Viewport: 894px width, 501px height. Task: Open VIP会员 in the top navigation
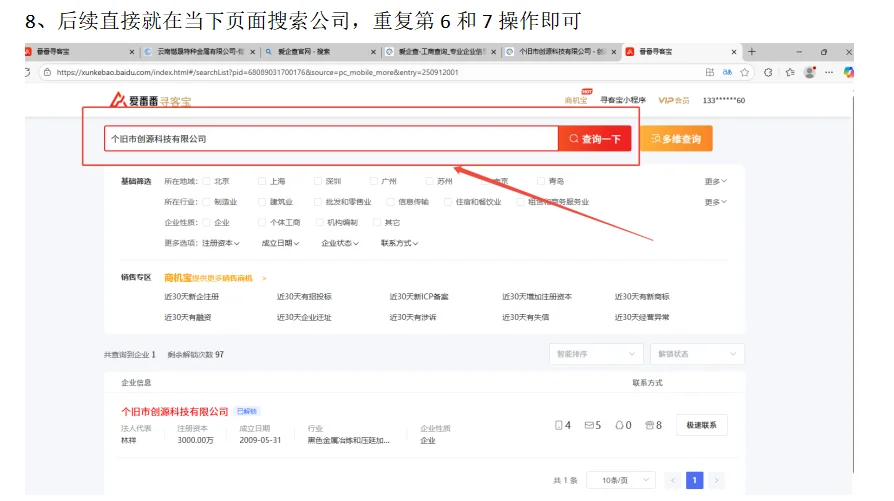674,100
